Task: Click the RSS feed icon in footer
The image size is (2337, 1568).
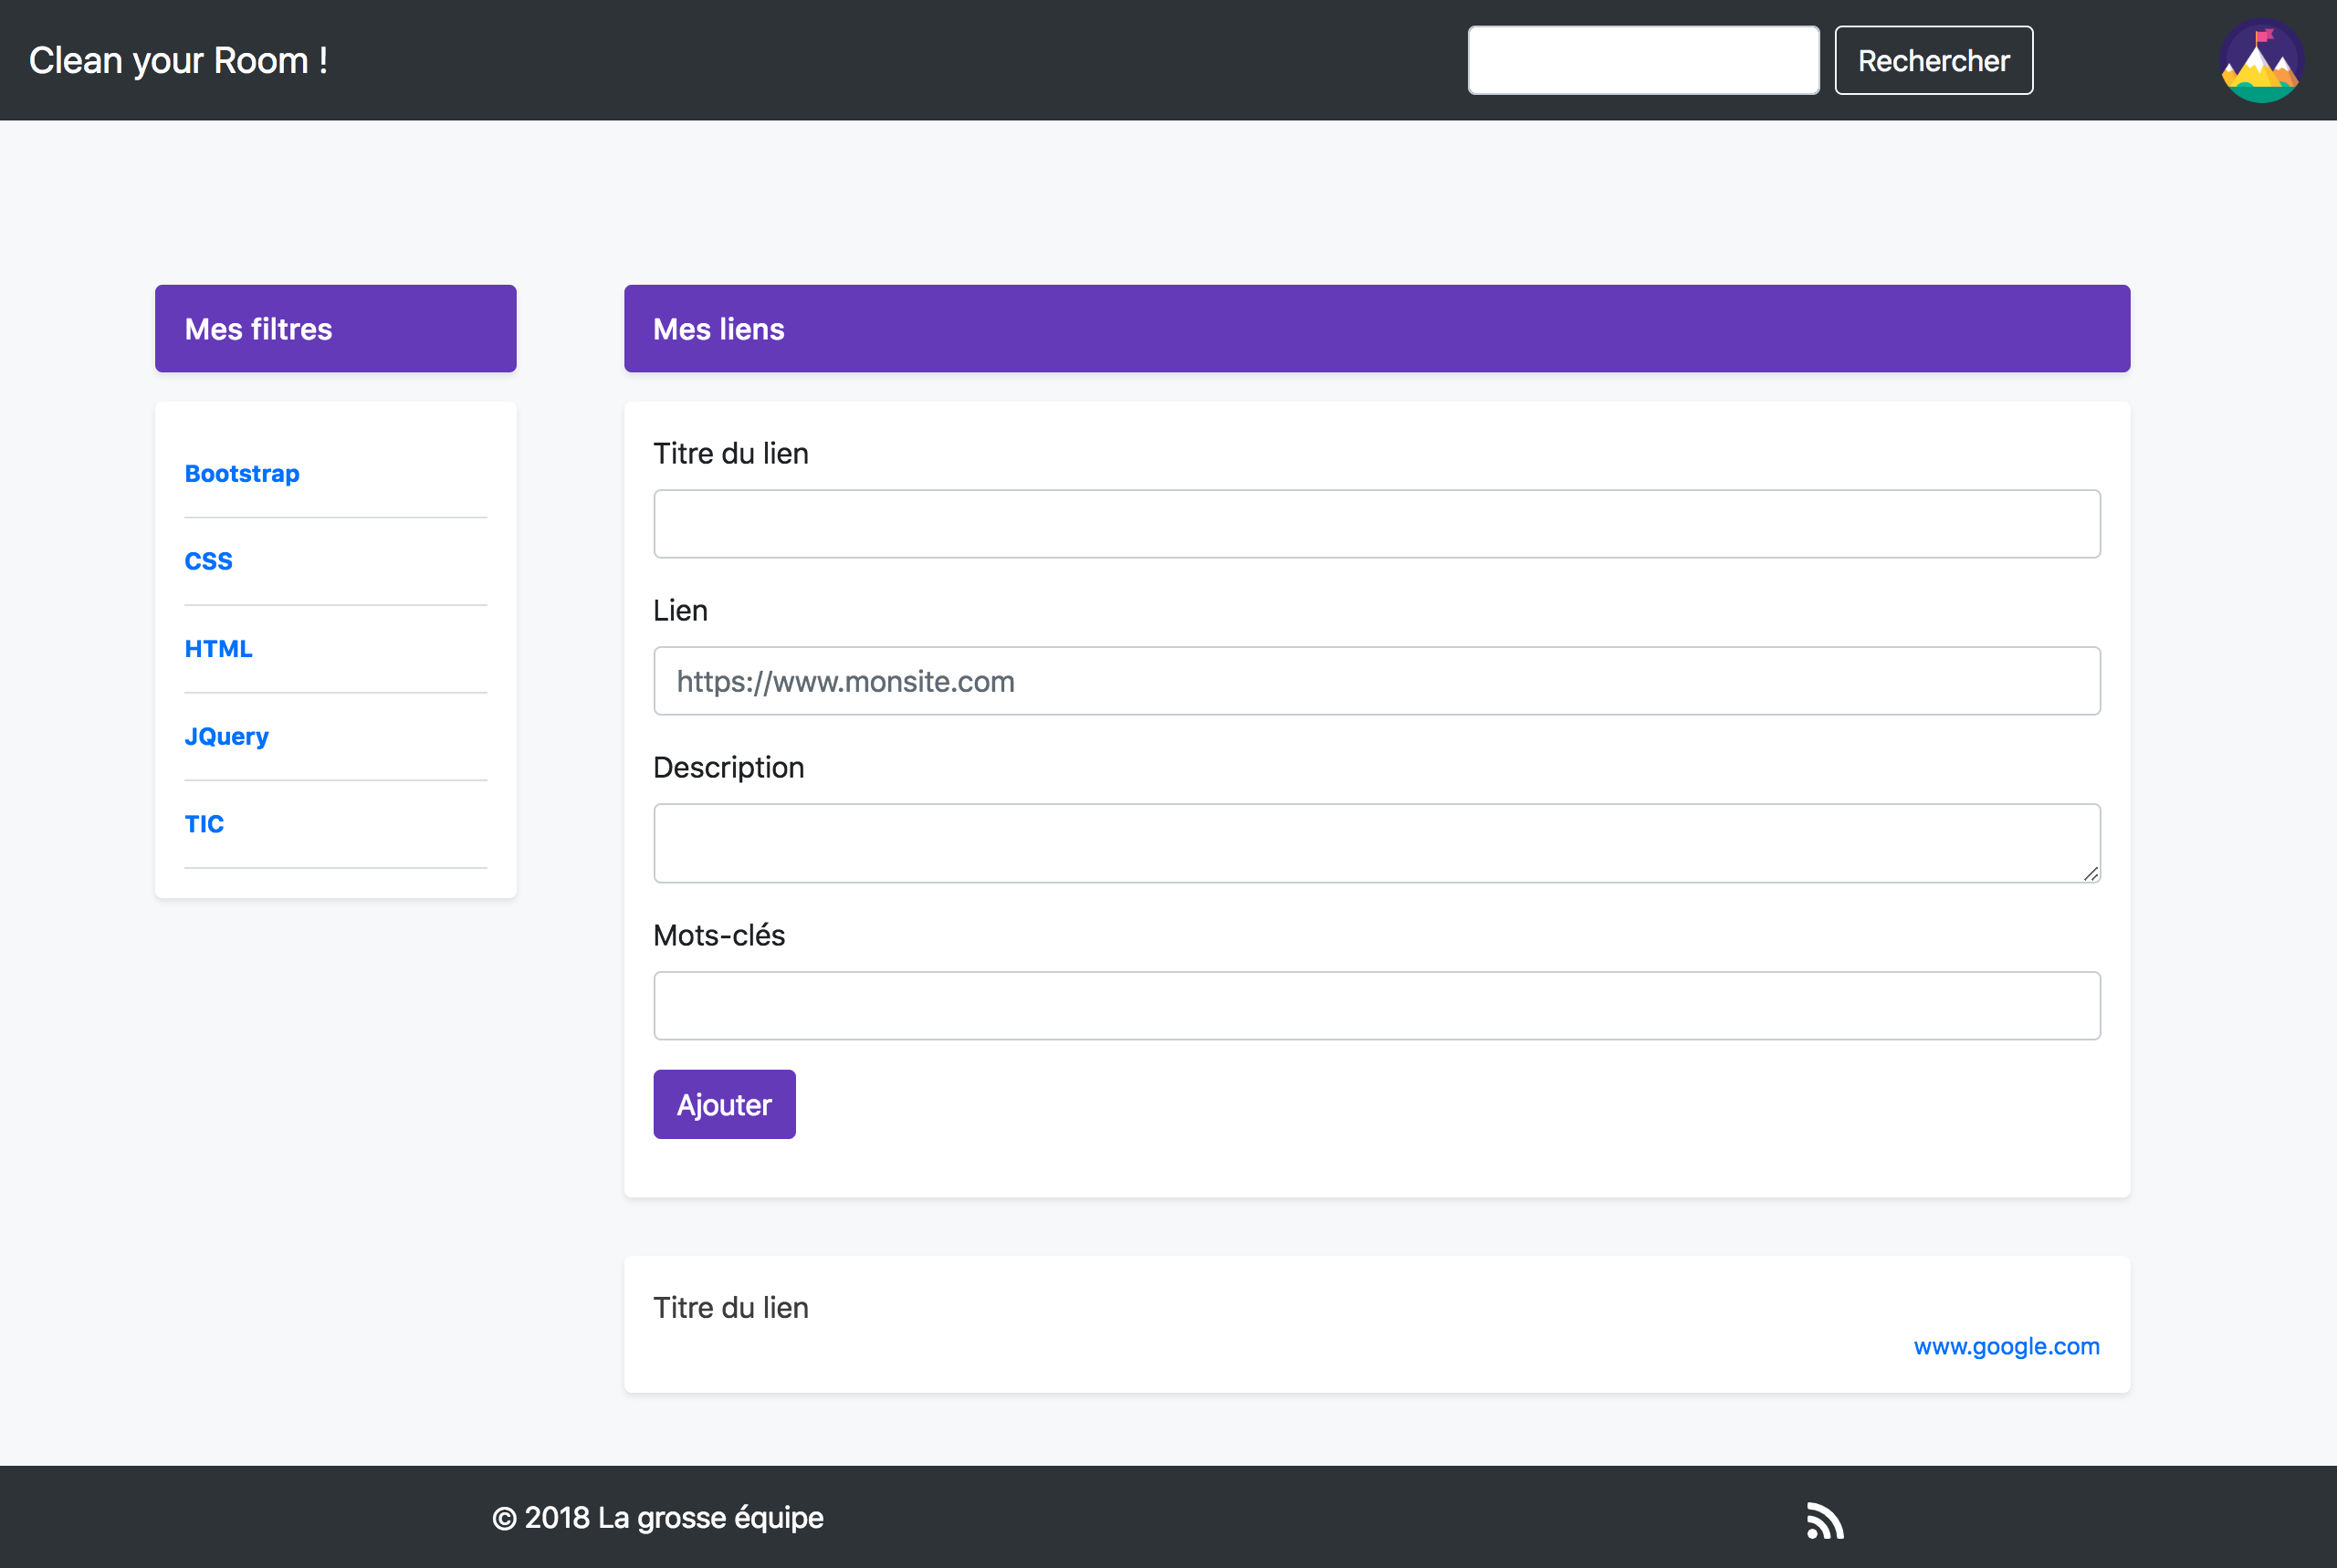Action: pyautogui.click(x=1824, y=1521)
